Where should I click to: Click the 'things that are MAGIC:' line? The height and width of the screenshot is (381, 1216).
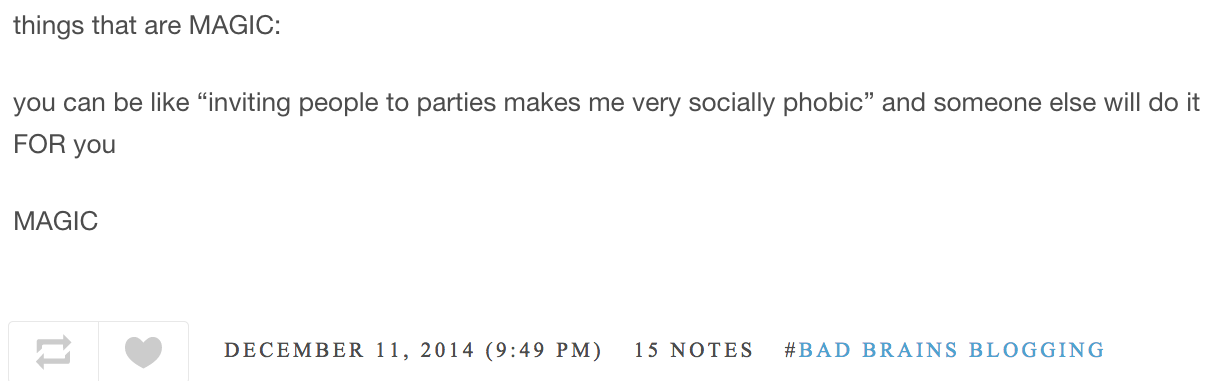(148, 25)
